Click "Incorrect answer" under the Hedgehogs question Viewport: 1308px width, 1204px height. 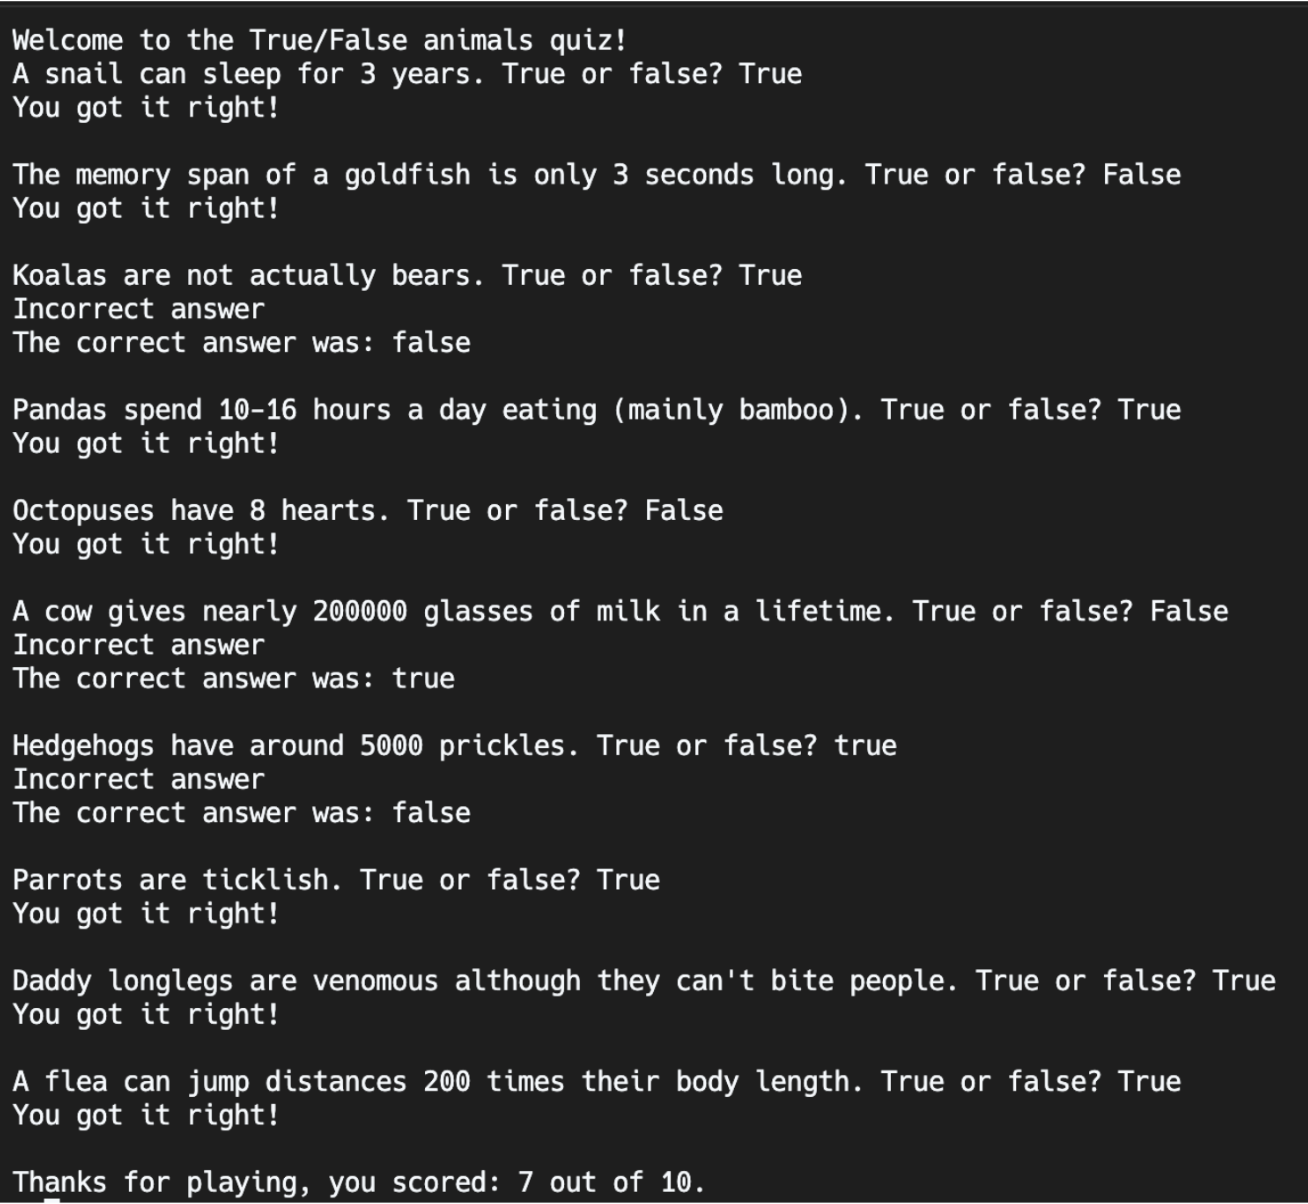pyautogui.click(x=138, y=780)
